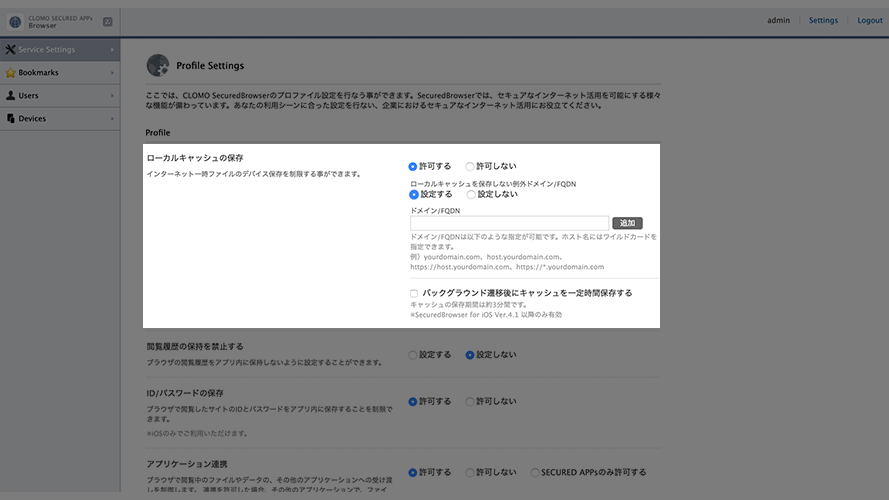
Task: Click the Bookmarks star icon
Action: coord(10,73)
